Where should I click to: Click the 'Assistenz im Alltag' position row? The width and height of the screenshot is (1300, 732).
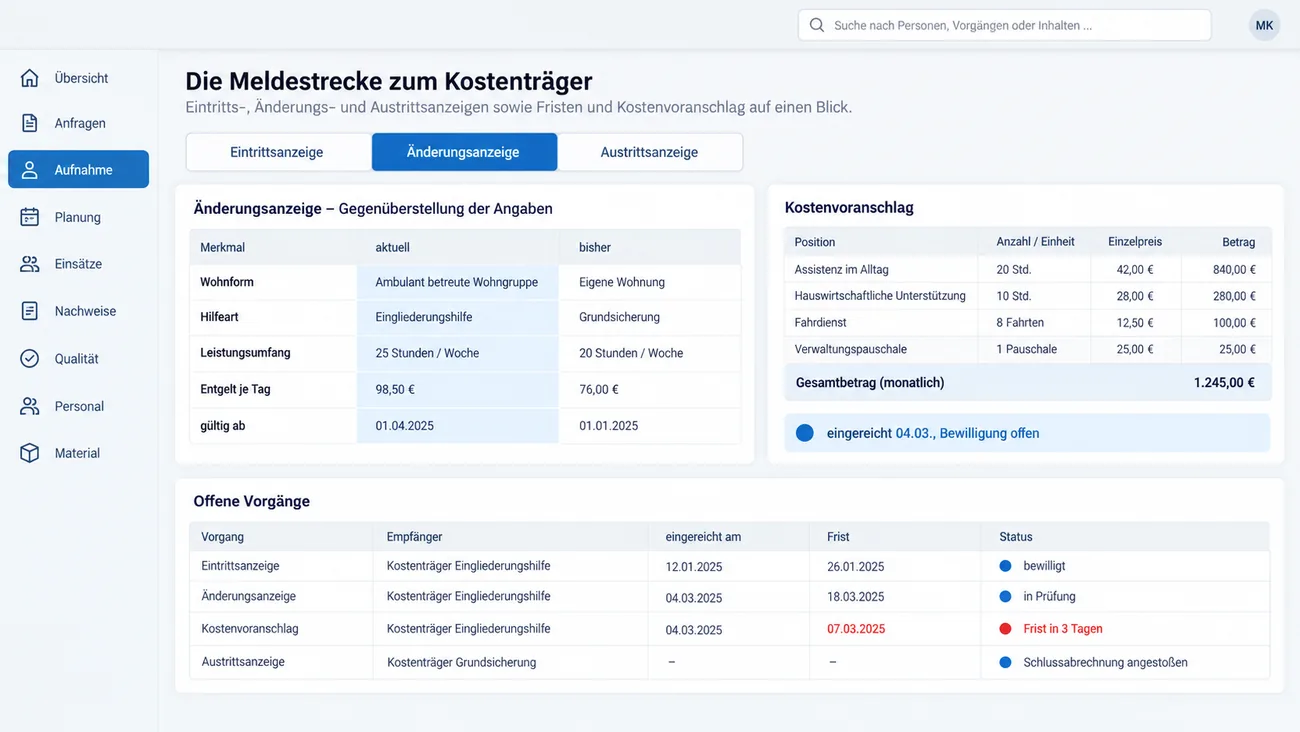(1028, 269)
